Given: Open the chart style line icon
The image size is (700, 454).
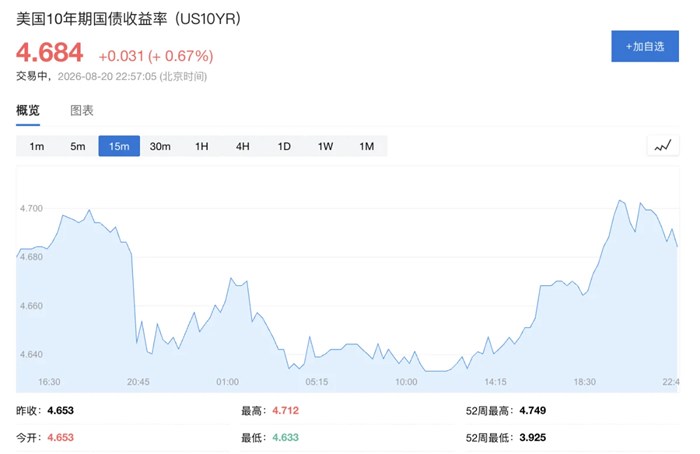Looking at the screenshot, I should point(663,146).
